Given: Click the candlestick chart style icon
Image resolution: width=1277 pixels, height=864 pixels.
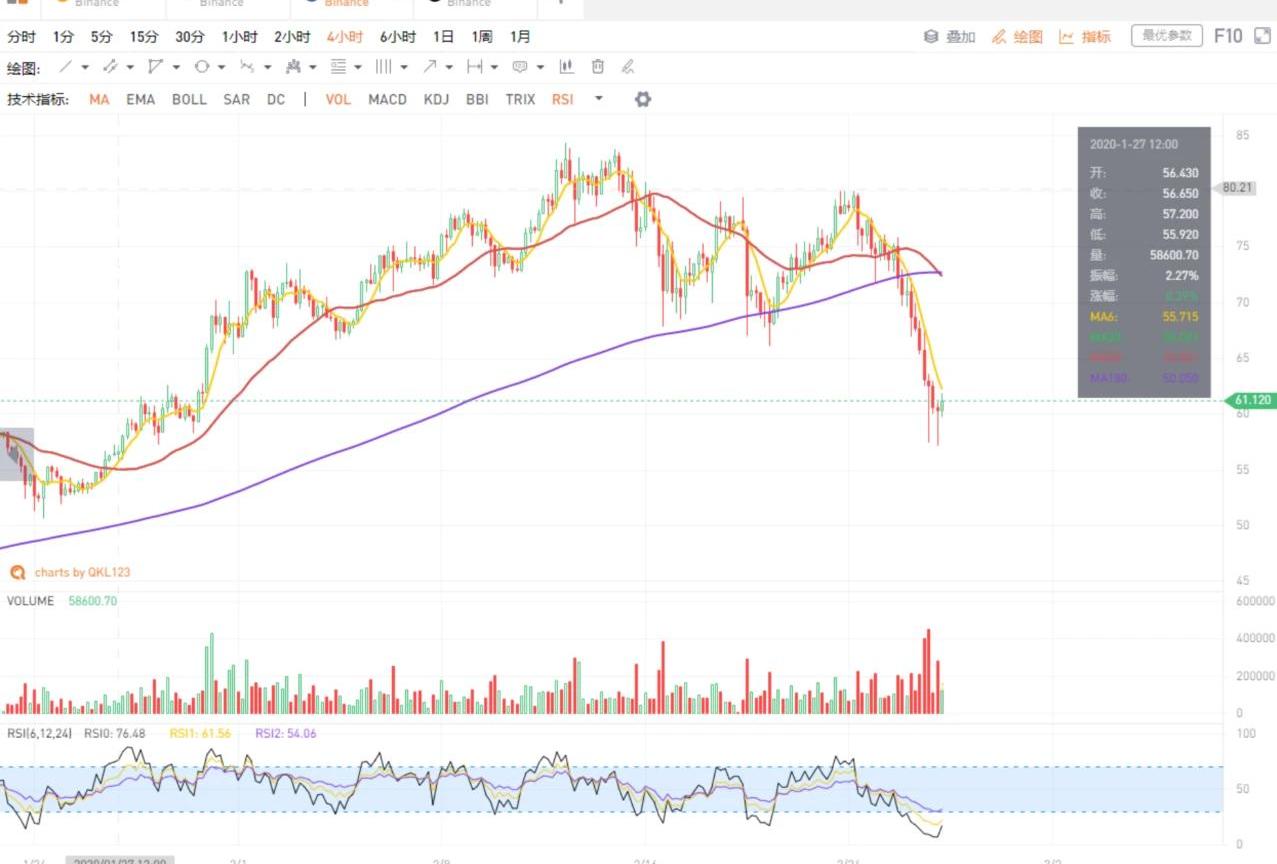Looking at the screenshot, I should [567, 67].
